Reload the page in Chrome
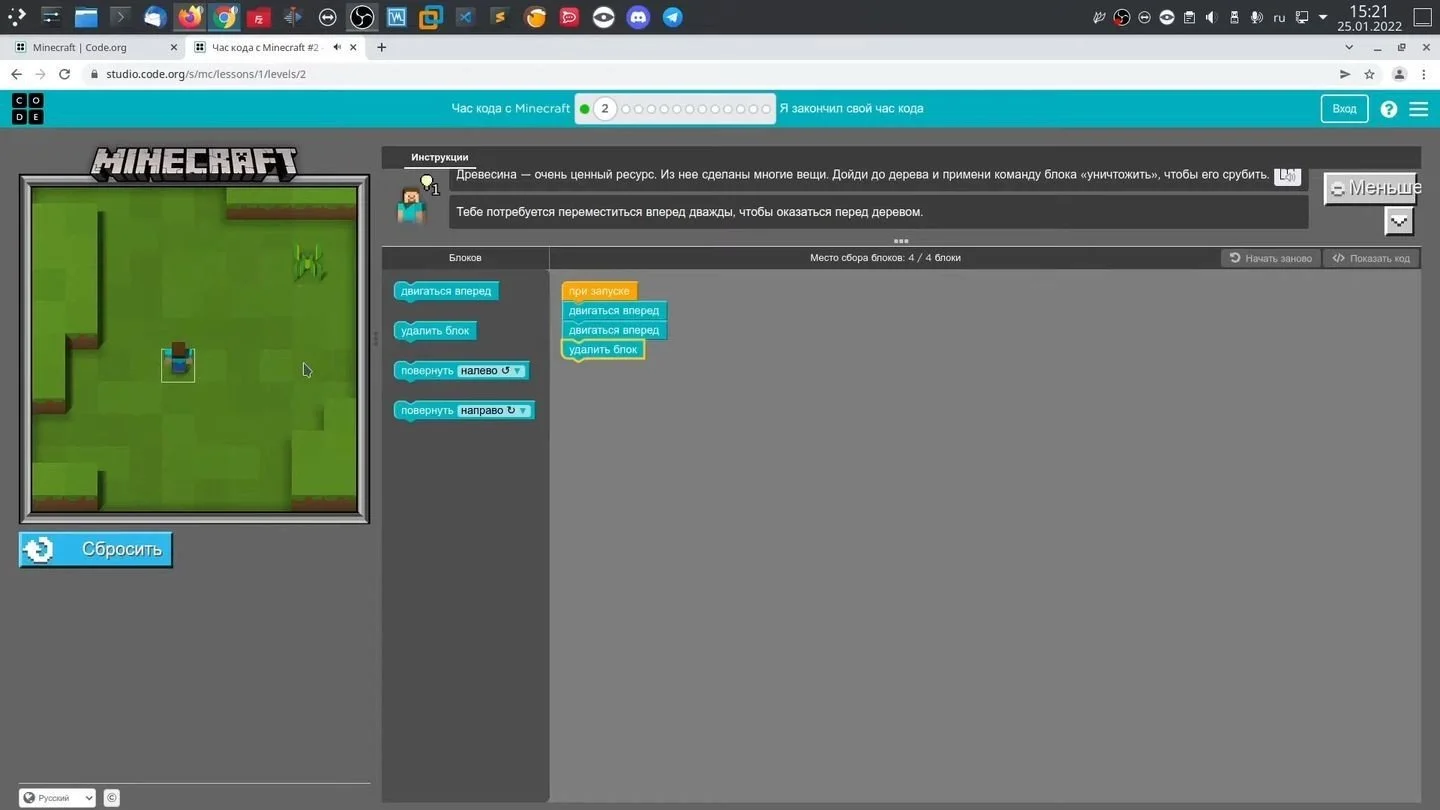Screen dimensions: 1440x810 65,74
